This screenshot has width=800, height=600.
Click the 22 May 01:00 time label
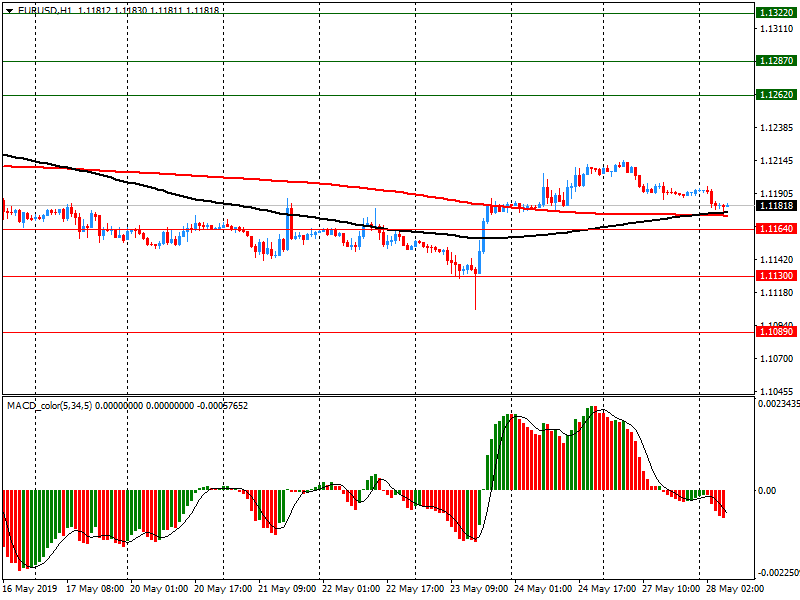coord(351,589)
